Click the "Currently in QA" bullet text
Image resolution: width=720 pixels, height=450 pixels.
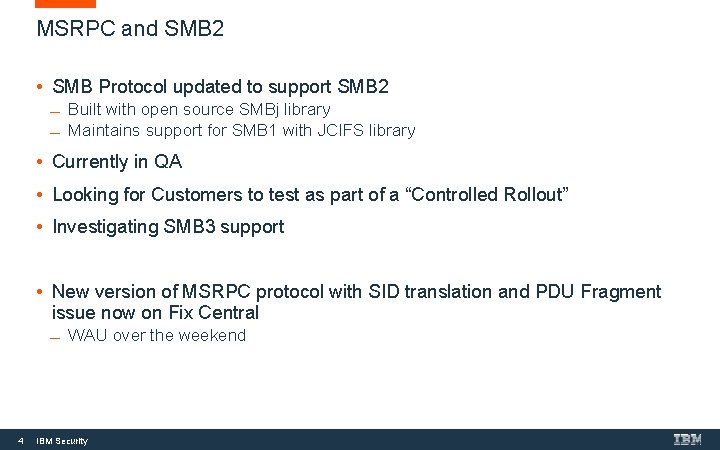(117, 162)
